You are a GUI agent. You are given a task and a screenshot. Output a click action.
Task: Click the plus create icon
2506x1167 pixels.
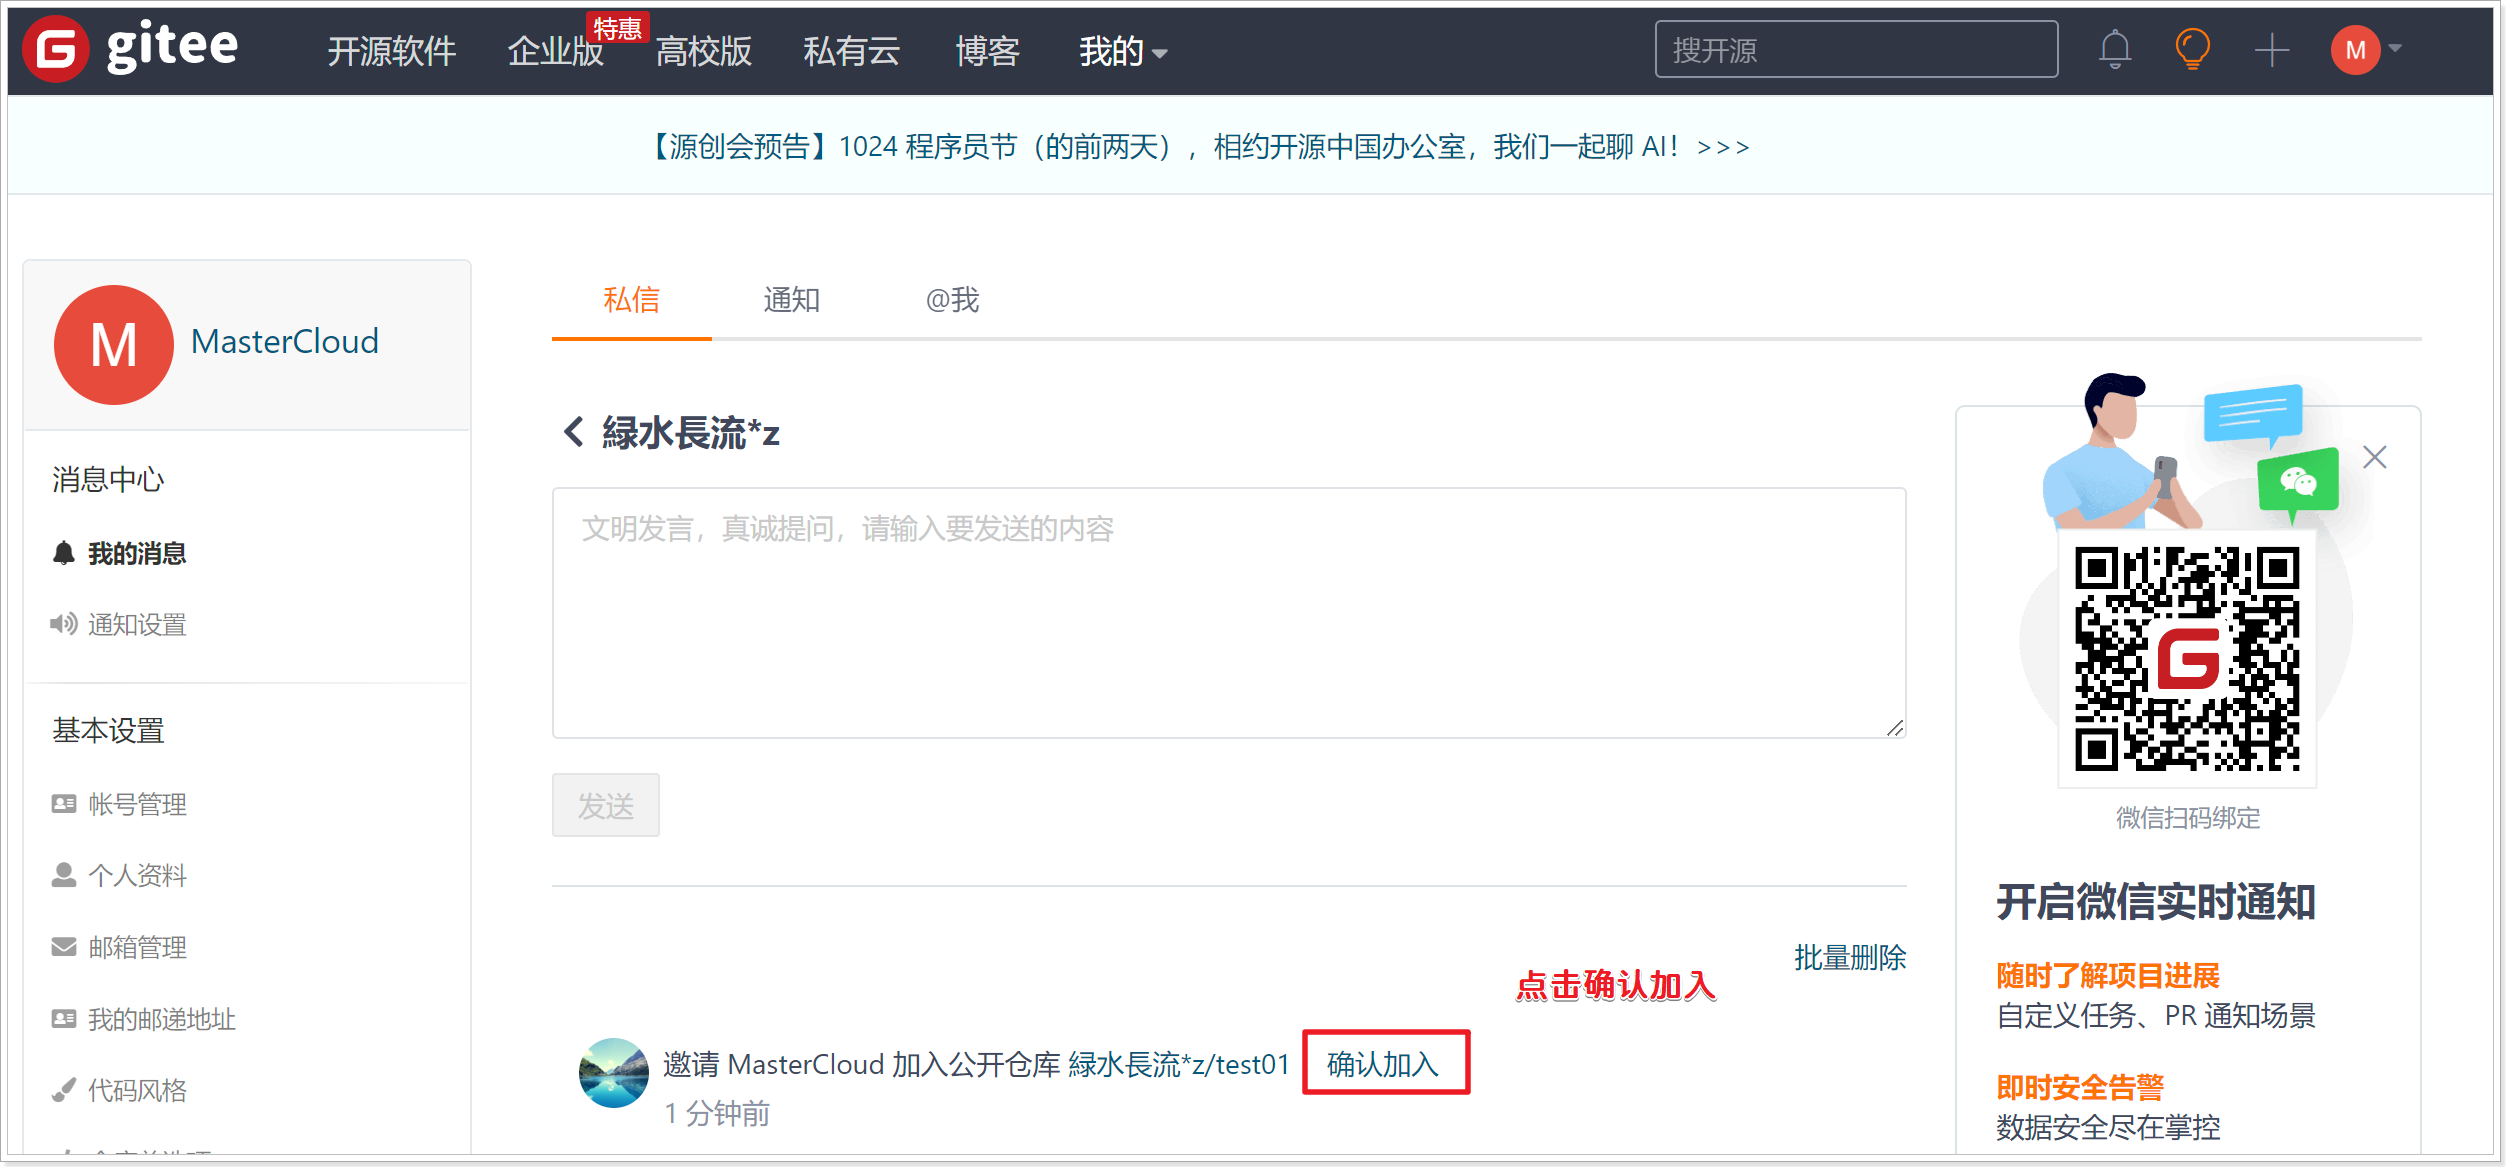(2271, 50)
